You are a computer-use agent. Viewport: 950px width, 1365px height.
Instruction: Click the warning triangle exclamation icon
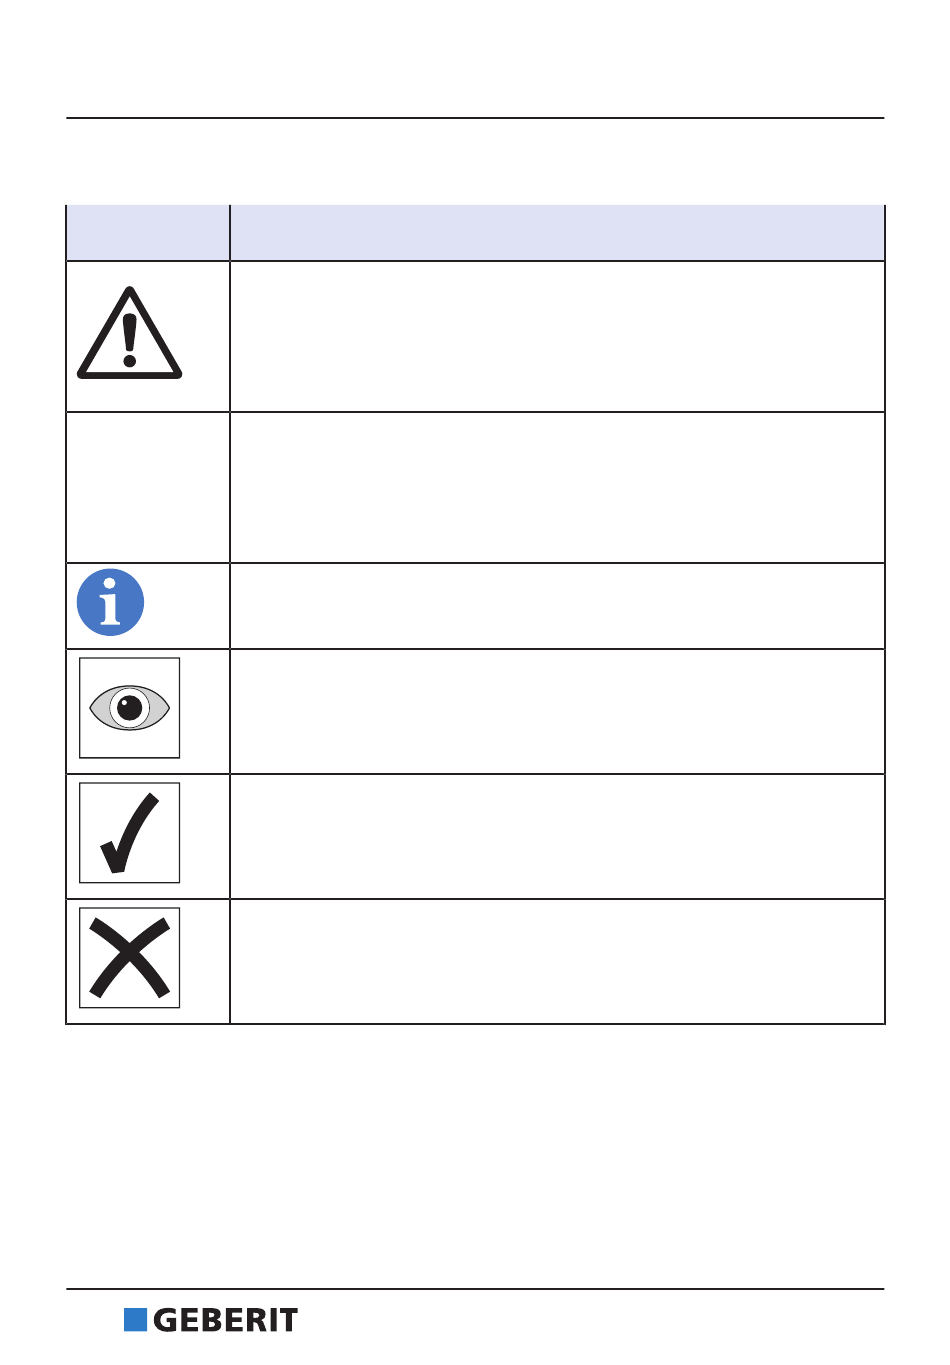[x=129, y=333]
